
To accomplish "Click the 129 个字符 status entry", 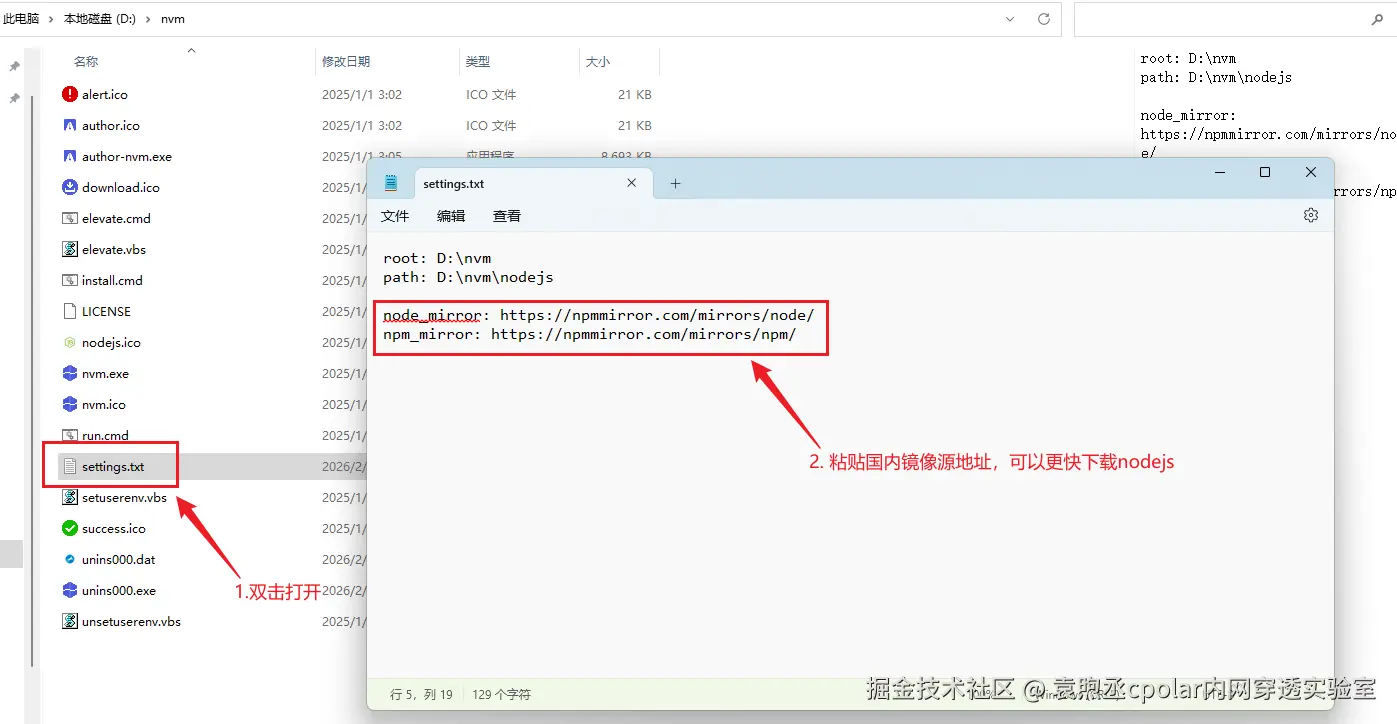I will click(x=501, y=694).
